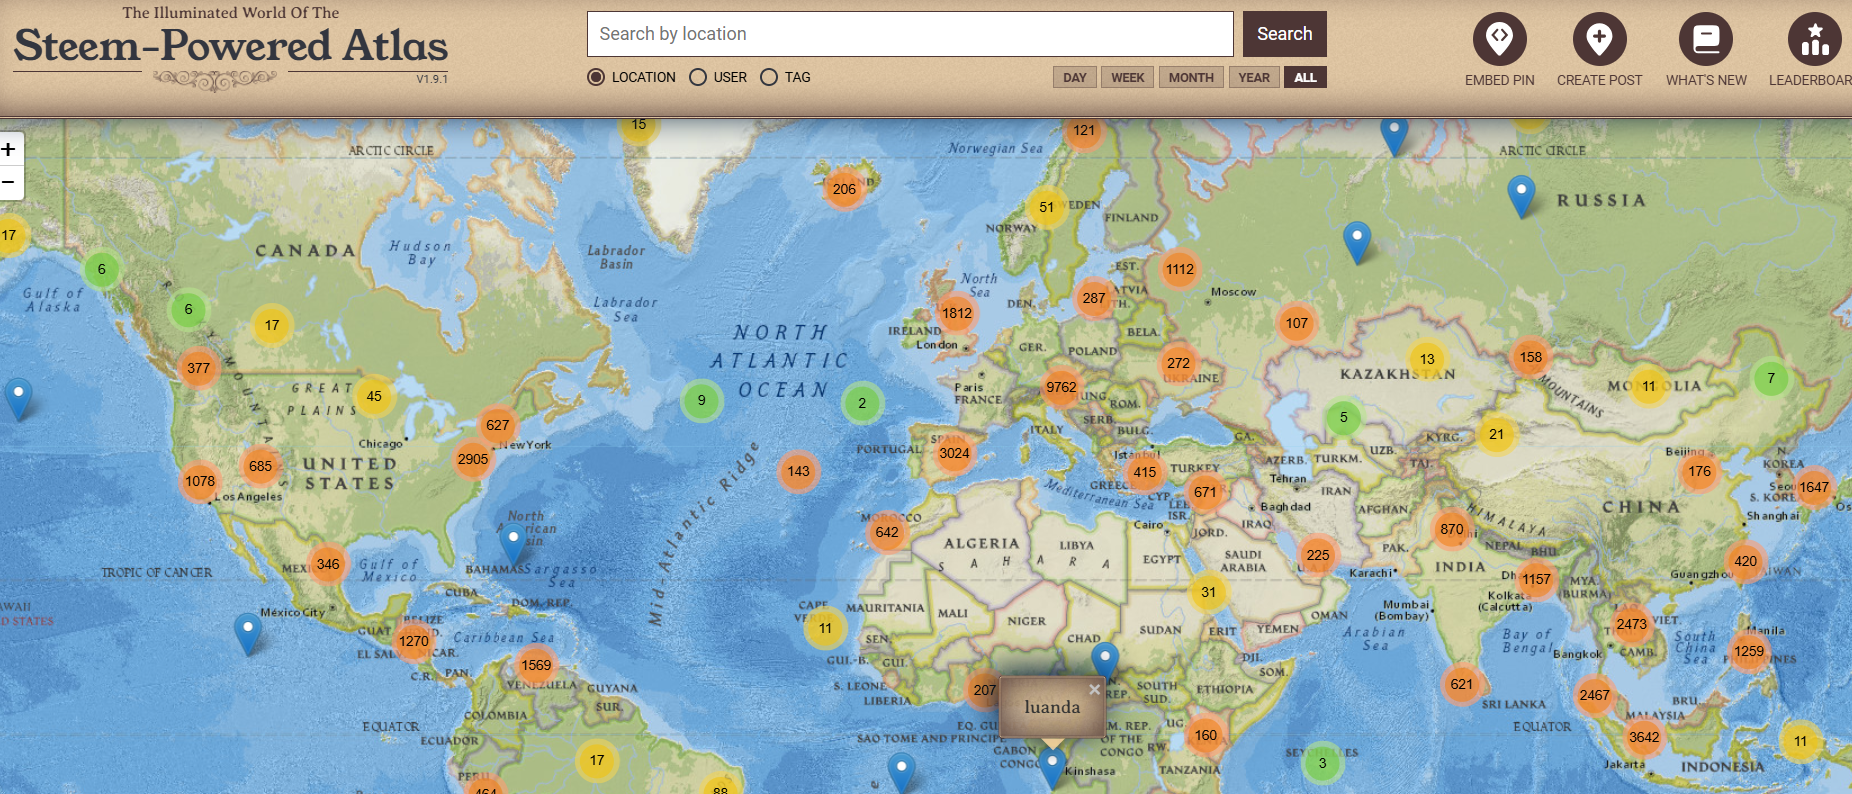
Task: Switch to the DAY time filter
Action: (x=1075, y=77)
